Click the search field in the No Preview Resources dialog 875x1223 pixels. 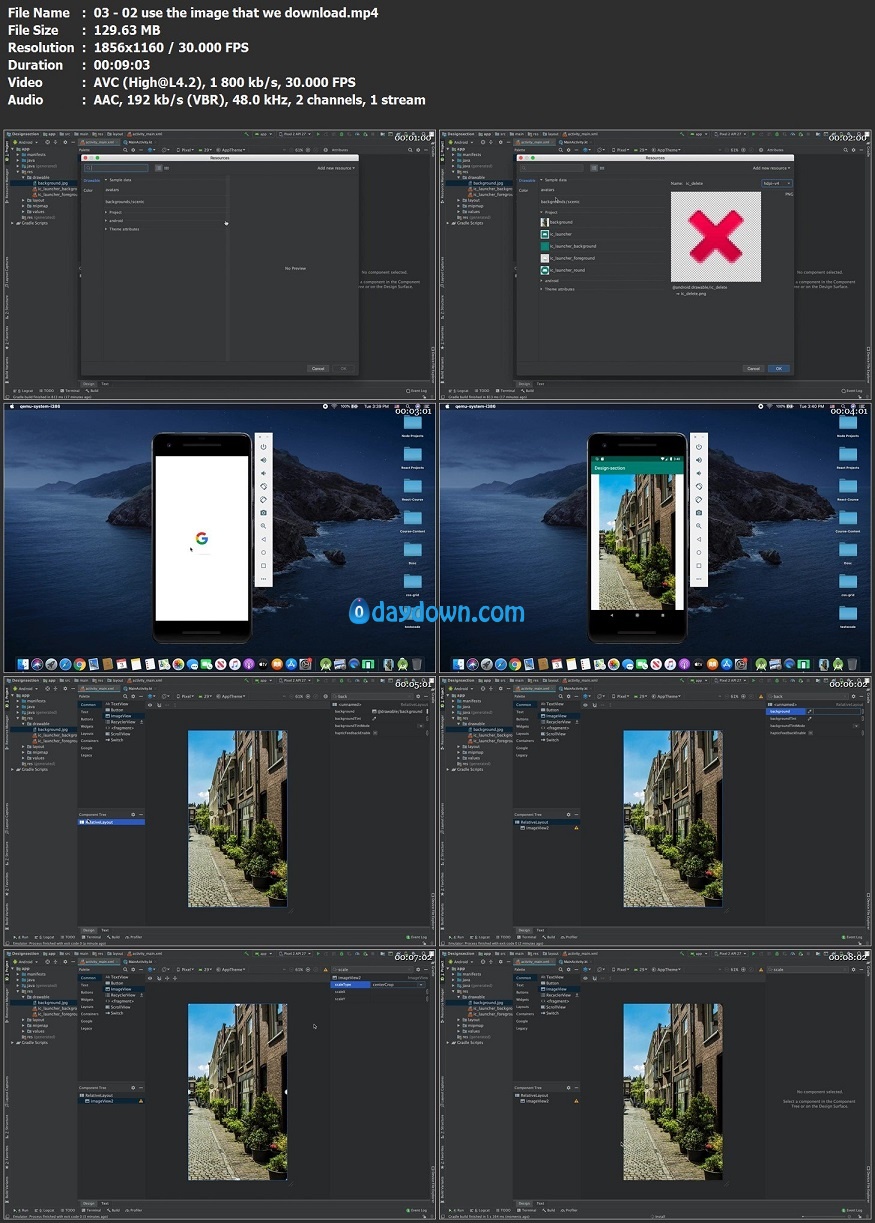pos(118,168)
